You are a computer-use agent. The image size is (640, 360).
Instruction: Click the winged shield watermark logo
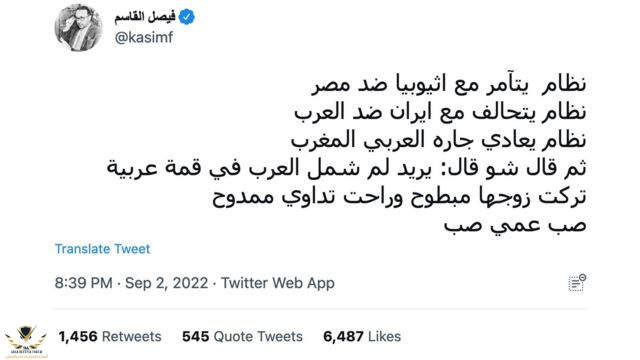click(x=26, y=340)
